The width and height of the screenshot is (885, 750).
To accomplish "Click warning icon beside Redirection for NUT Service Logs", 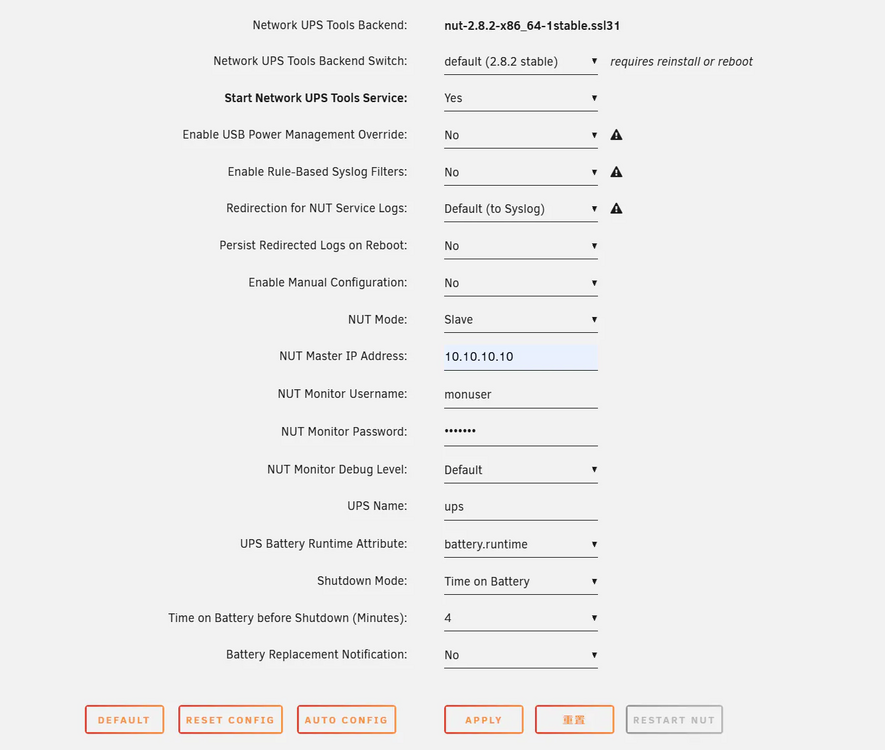I will click(x=616, y=209).
